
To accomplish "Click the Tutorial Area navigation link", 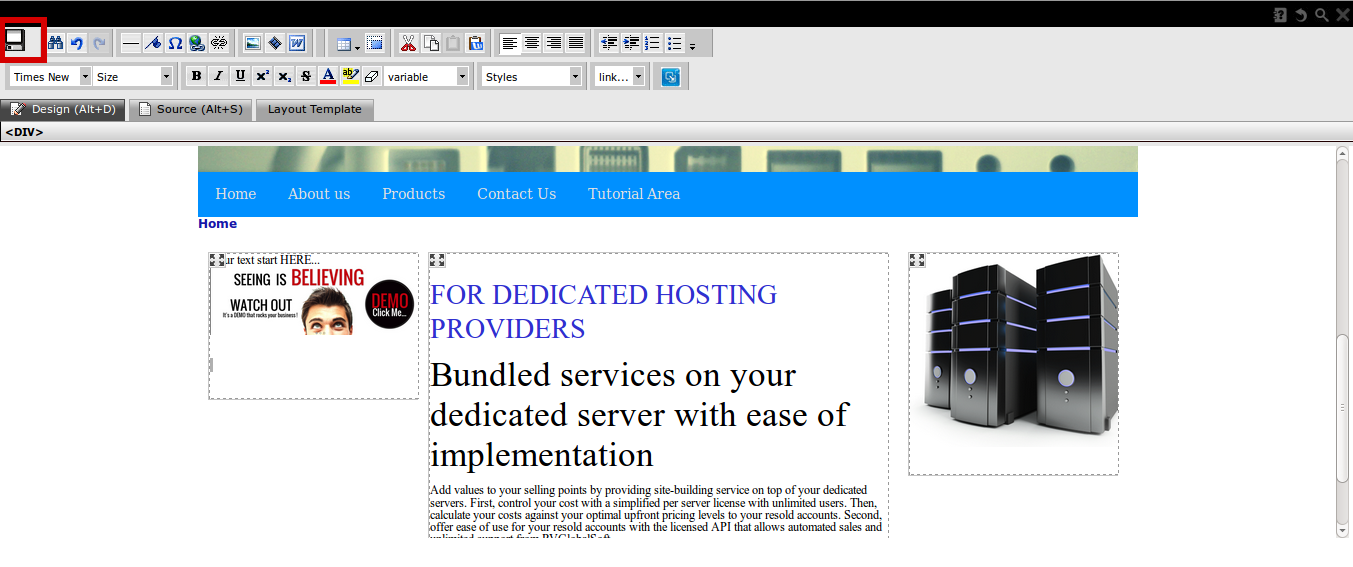I will 634,194.
